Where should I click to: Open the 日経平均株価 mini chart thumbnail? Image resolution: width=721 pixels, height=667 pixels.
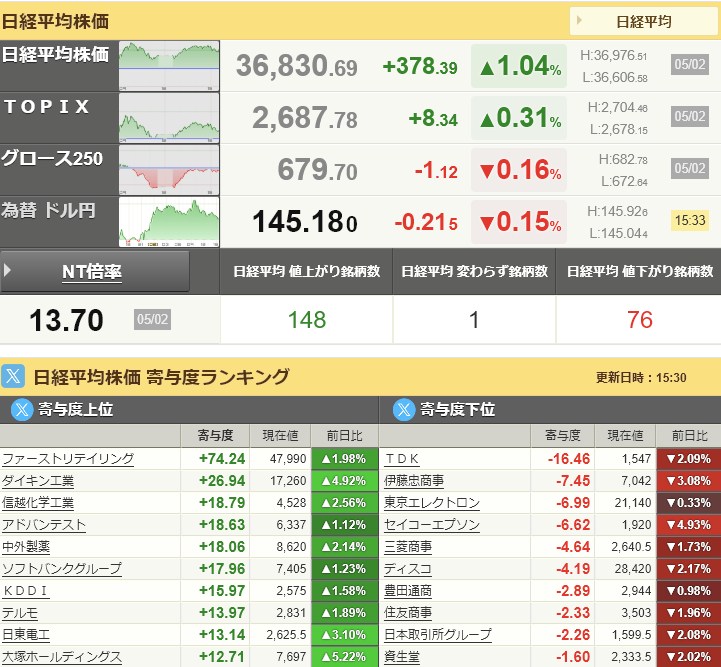pyautogui.click(x=169, y=66)
